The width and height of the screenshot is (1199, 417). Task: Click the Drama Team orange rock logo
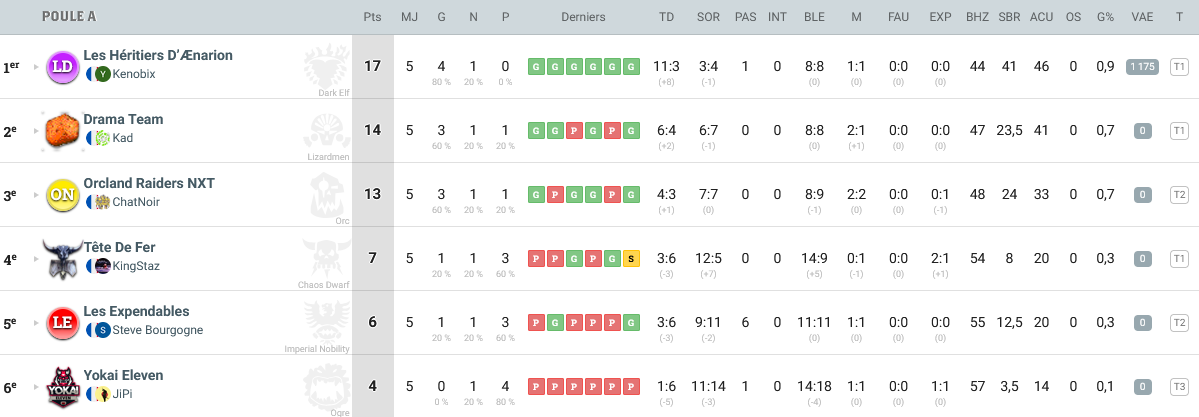pyautogui.click(x=63, y=130)
